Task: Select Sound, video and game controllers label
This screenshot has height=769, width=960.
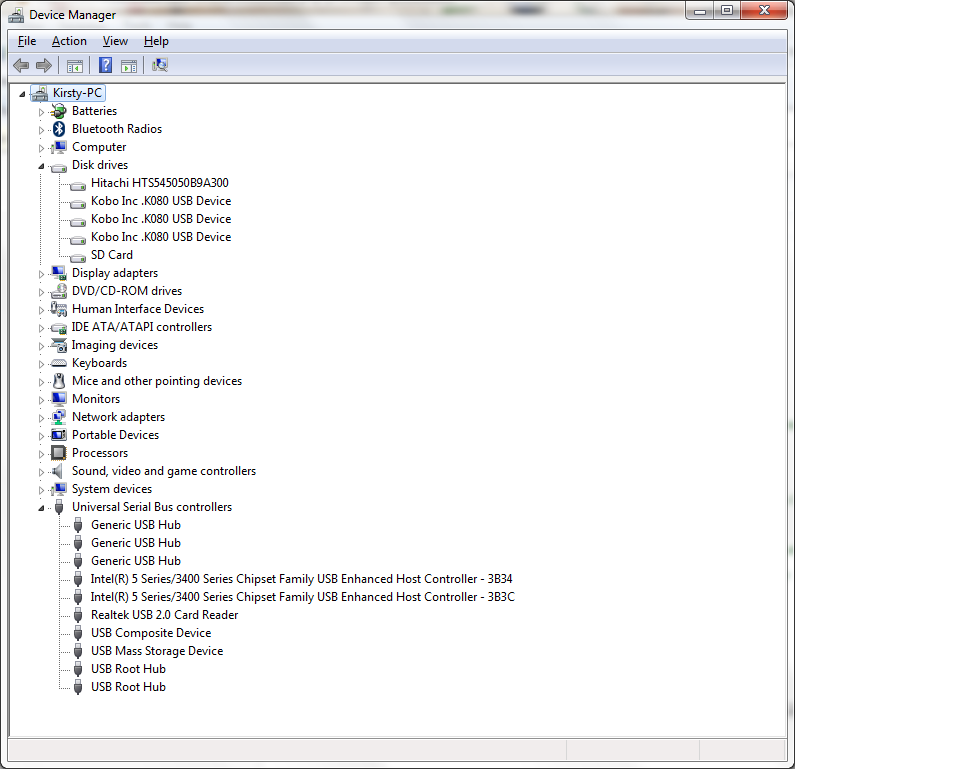Action: [x=164, y=471]
